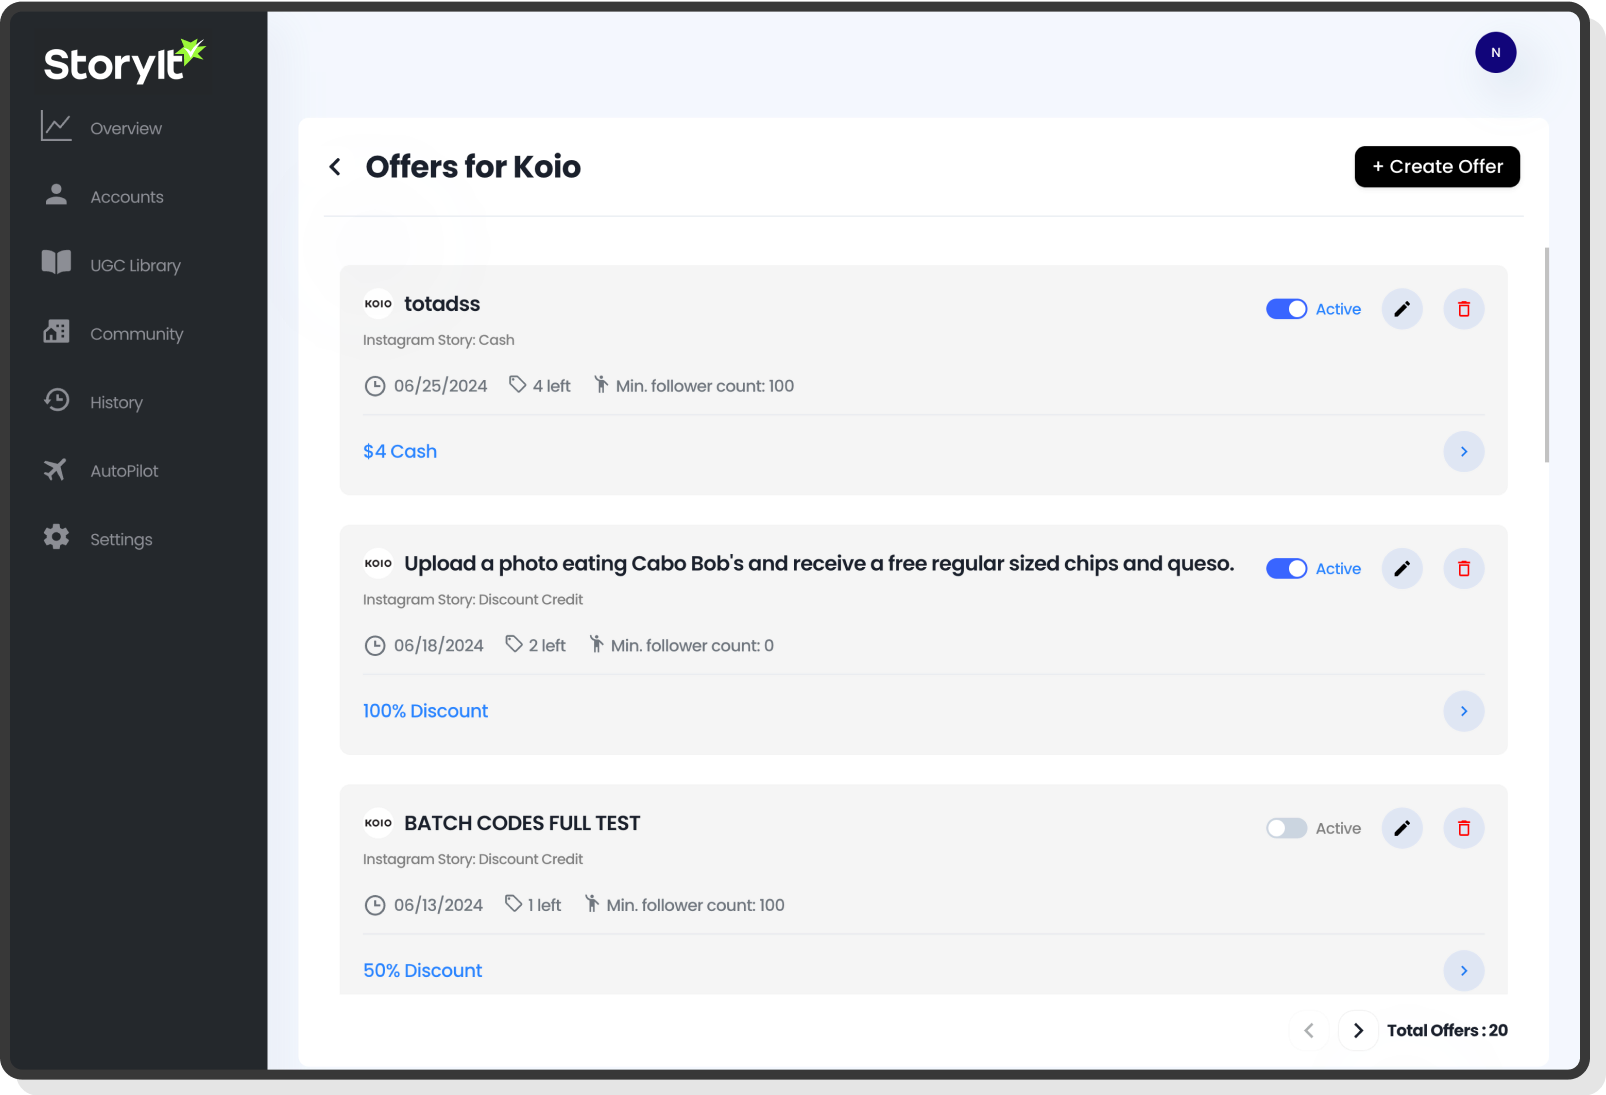Expand the 100% Discount row chevron

[x=1463, y=711]
